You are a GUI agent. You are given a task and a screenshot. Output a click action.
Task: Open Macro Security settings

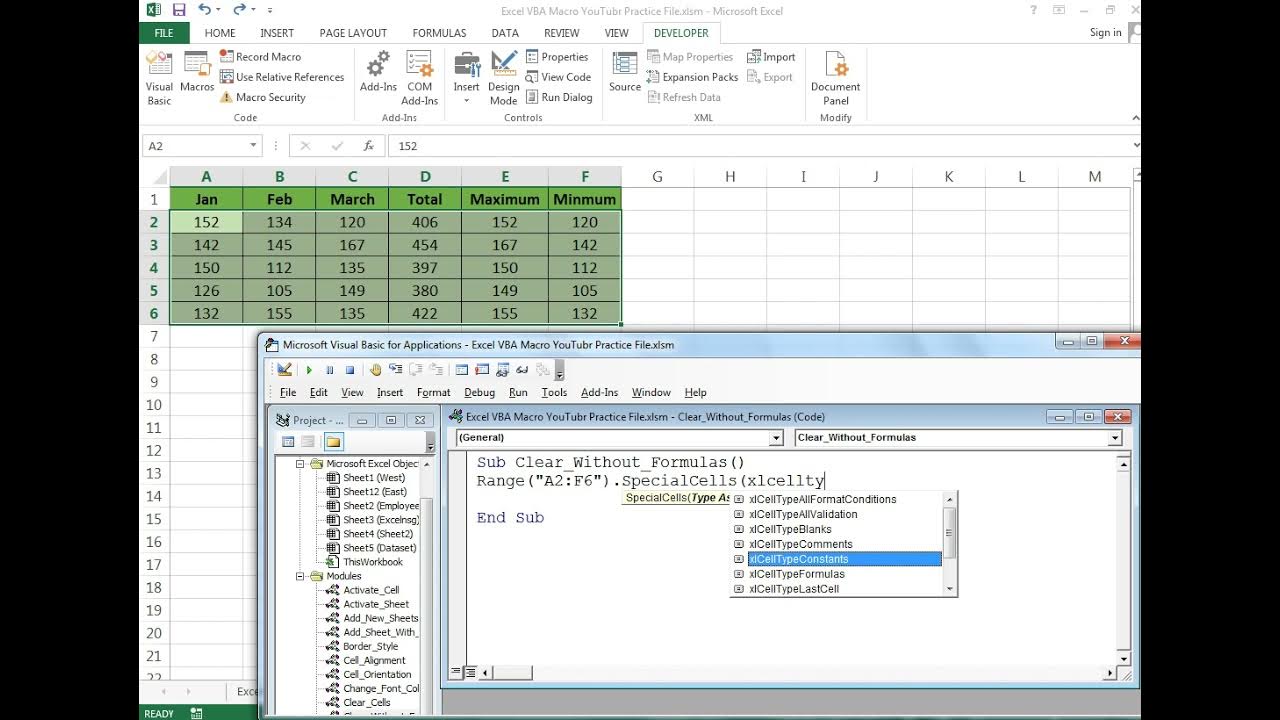coord(262,97)
